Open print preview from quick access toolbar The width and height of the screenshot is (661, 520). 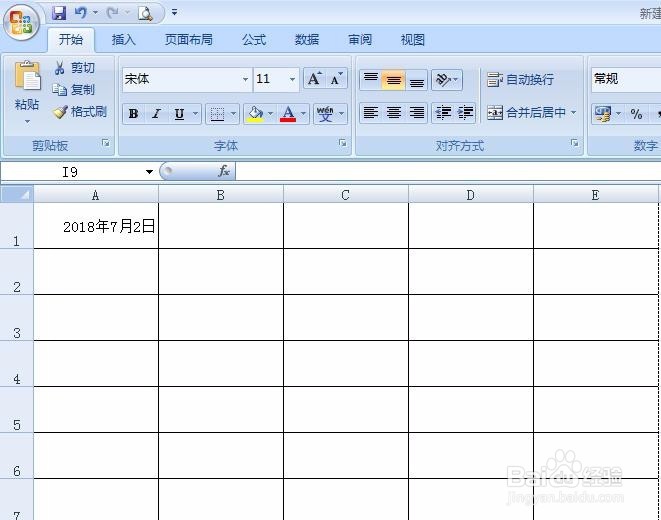pos(145,13)
